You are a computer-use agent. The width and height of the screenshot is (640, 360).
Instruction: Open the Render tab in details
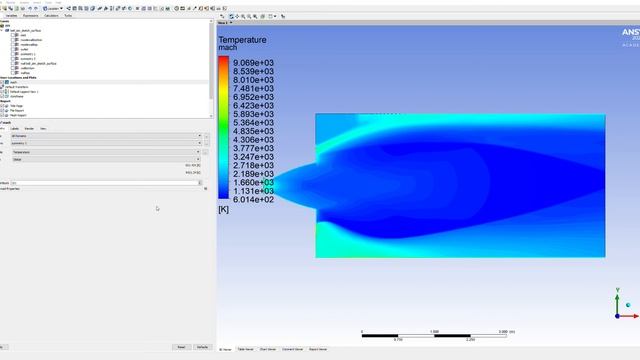29,129
